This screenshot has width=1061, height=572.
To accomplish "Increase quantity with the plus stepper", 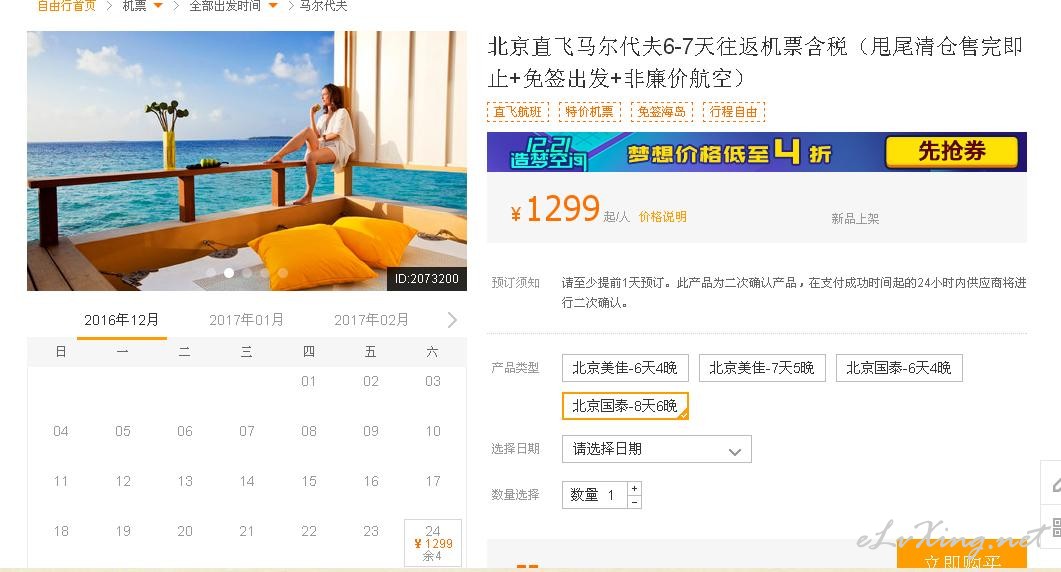I will [634, 488].
